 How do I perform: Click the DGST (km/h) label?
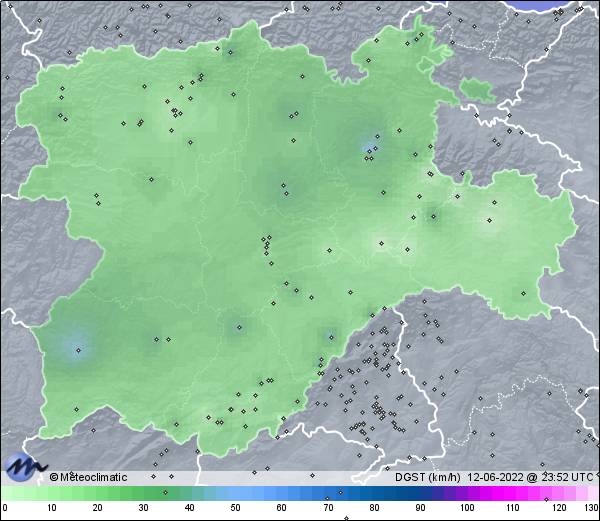coord(428,477)
